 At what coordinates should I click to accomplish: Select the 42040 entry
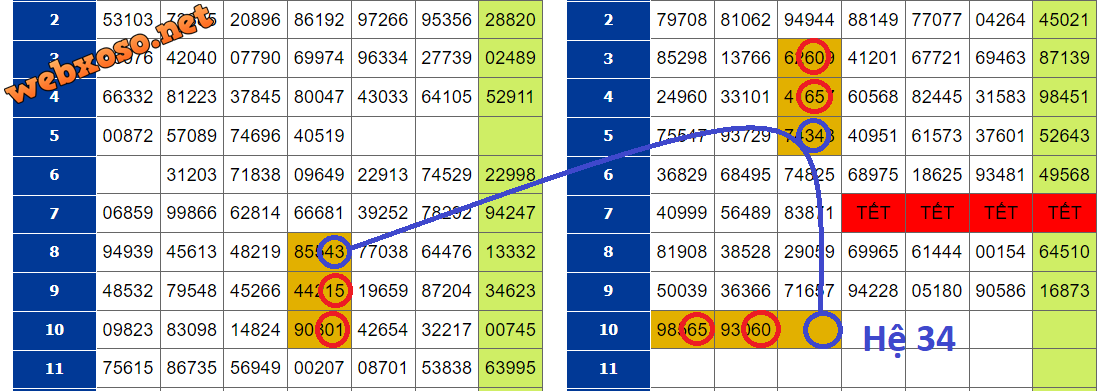coord(192,58)
